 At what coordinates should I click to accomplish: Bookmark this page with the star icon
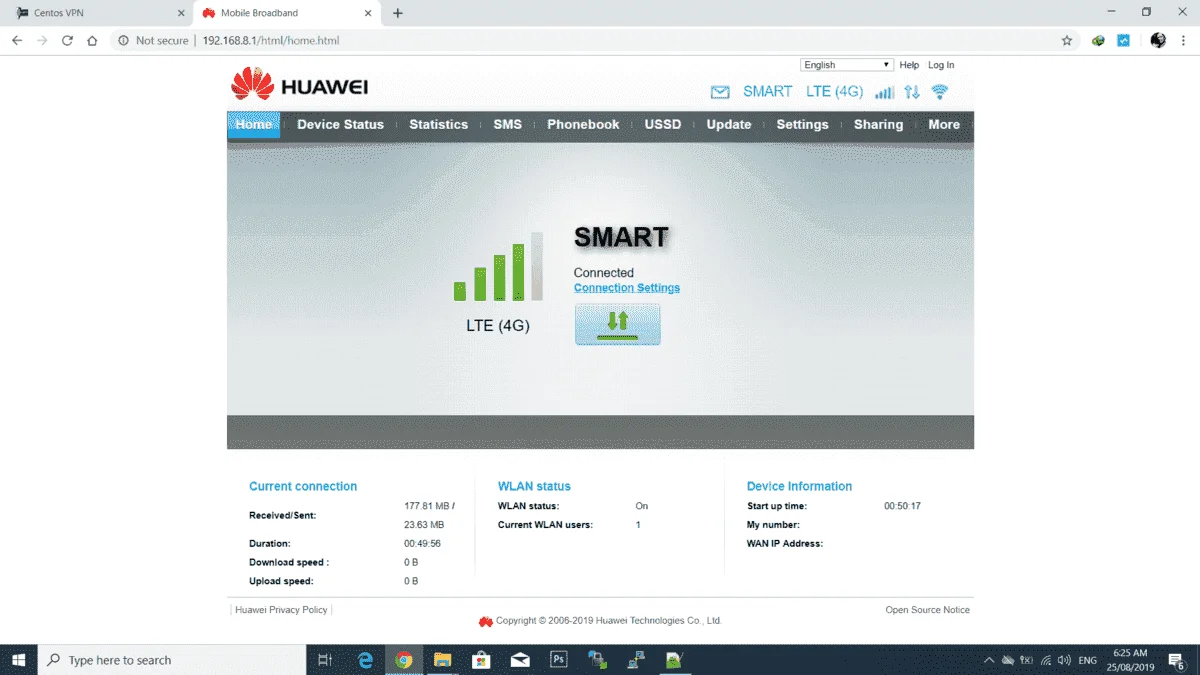click(x=1067, y=41)
